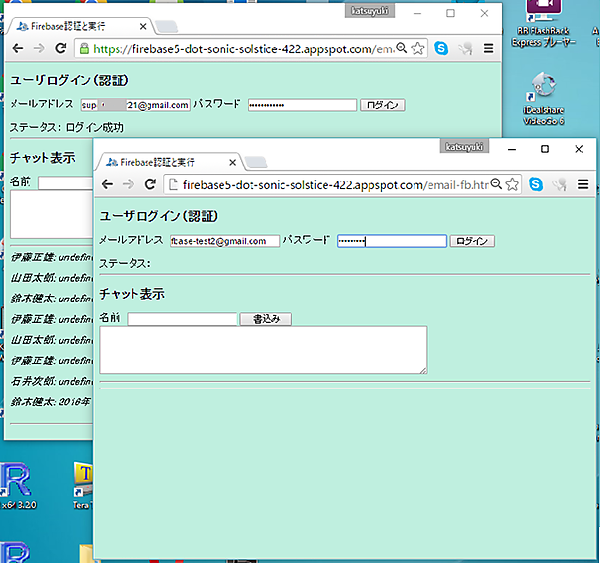Click 書込み button in chat section
The image size is (600, 563).
pyautogui.click(x=265, y=319)
